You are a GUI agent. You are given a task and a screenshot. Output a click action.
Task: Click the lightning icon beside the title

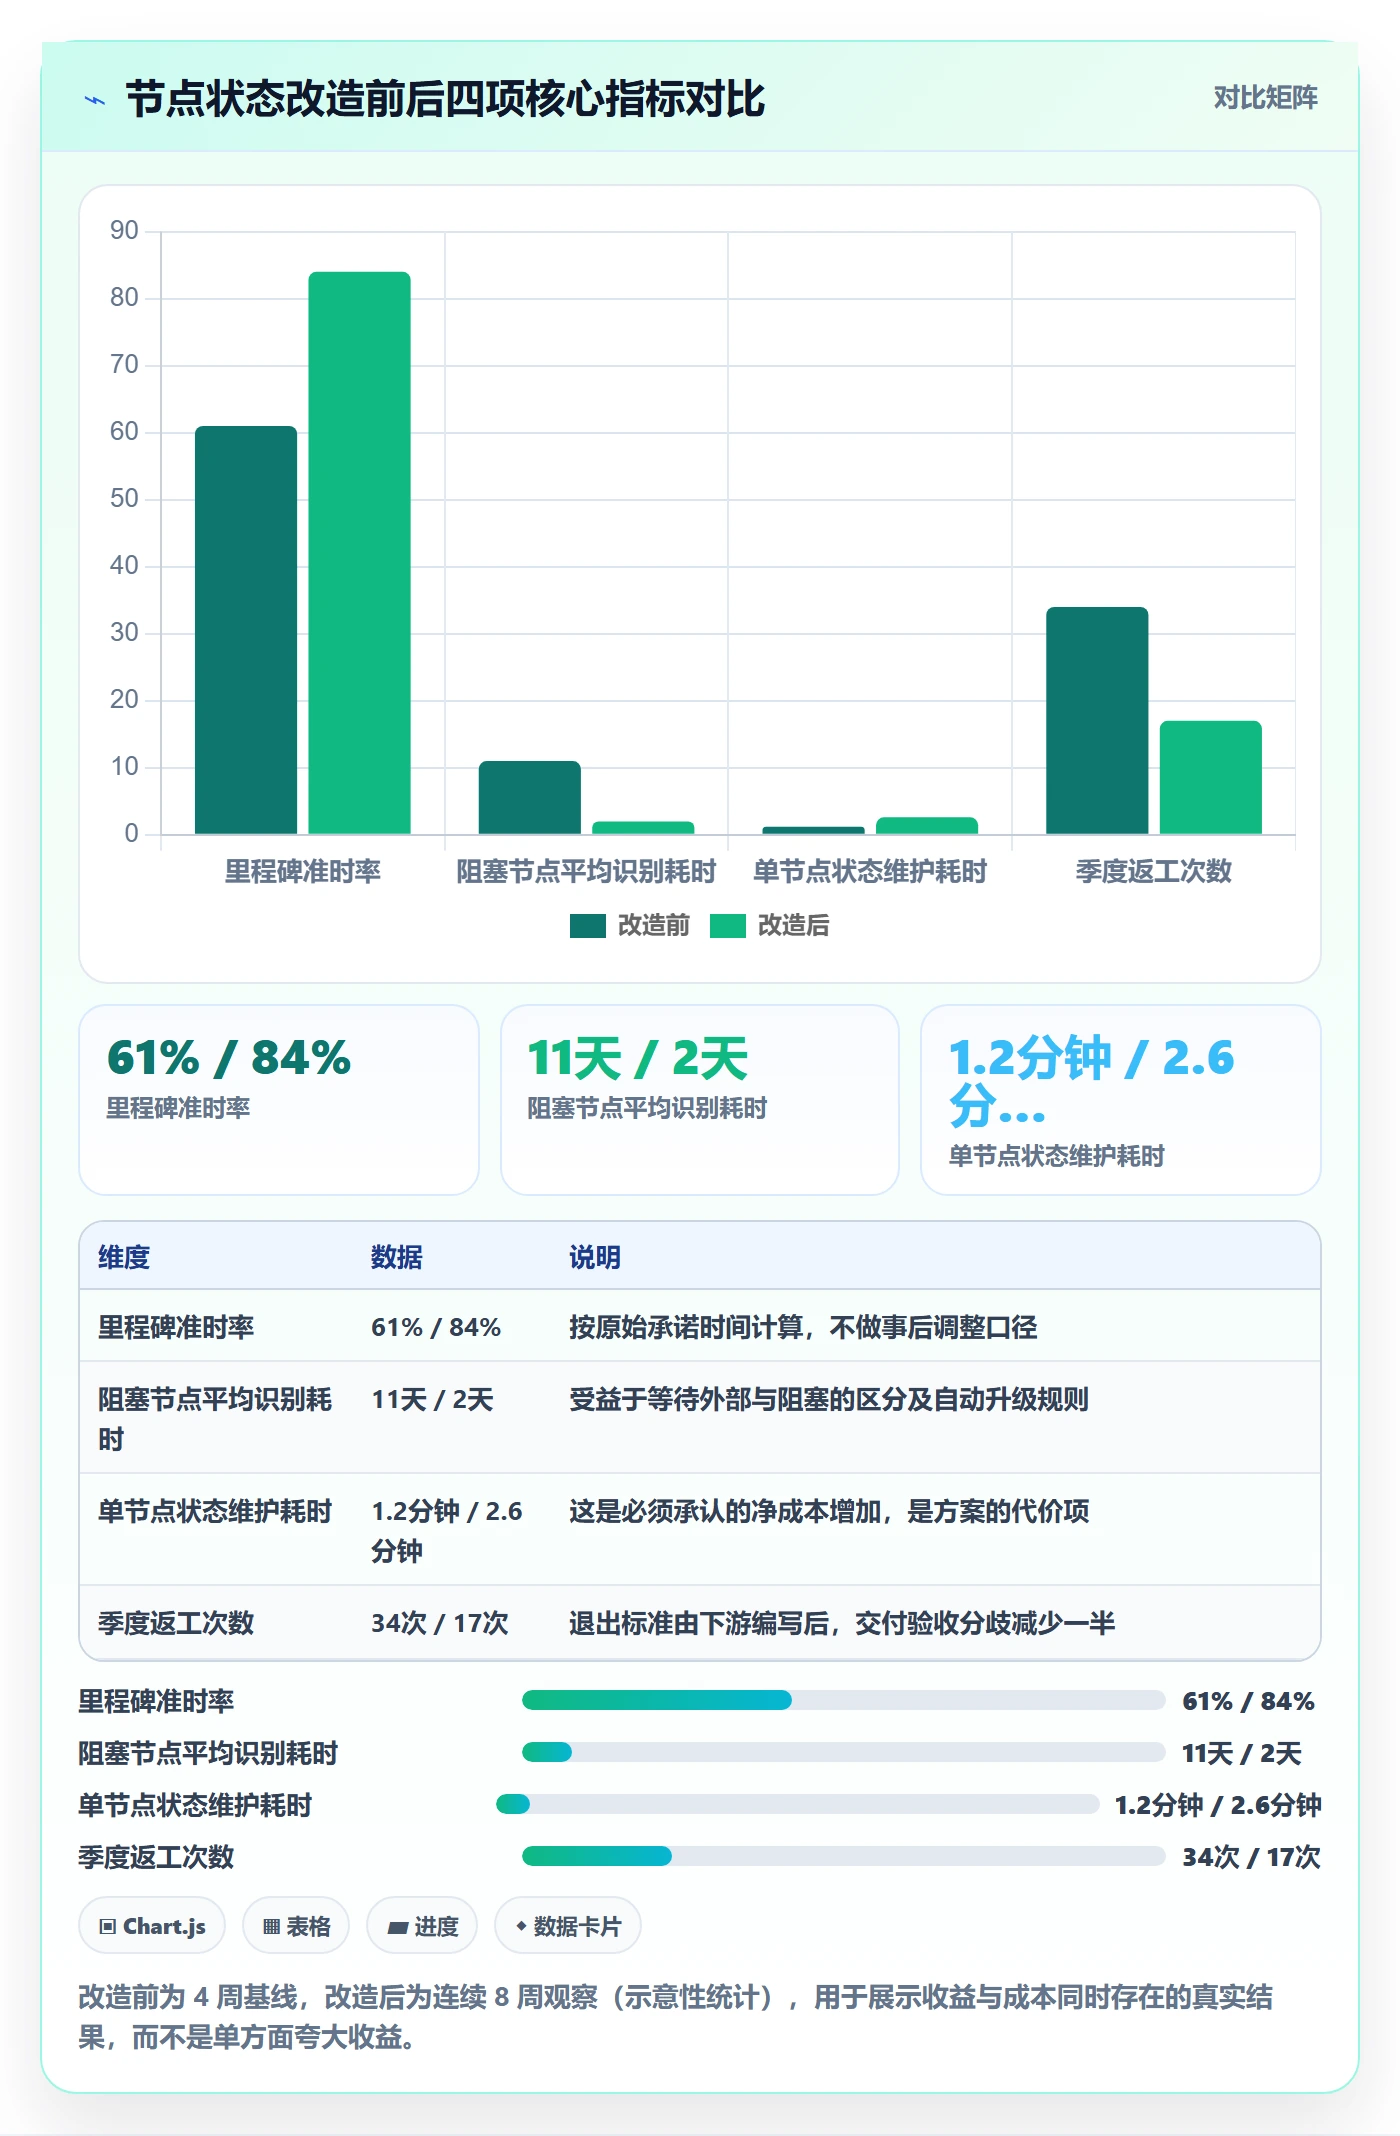(x=95, y=100)
